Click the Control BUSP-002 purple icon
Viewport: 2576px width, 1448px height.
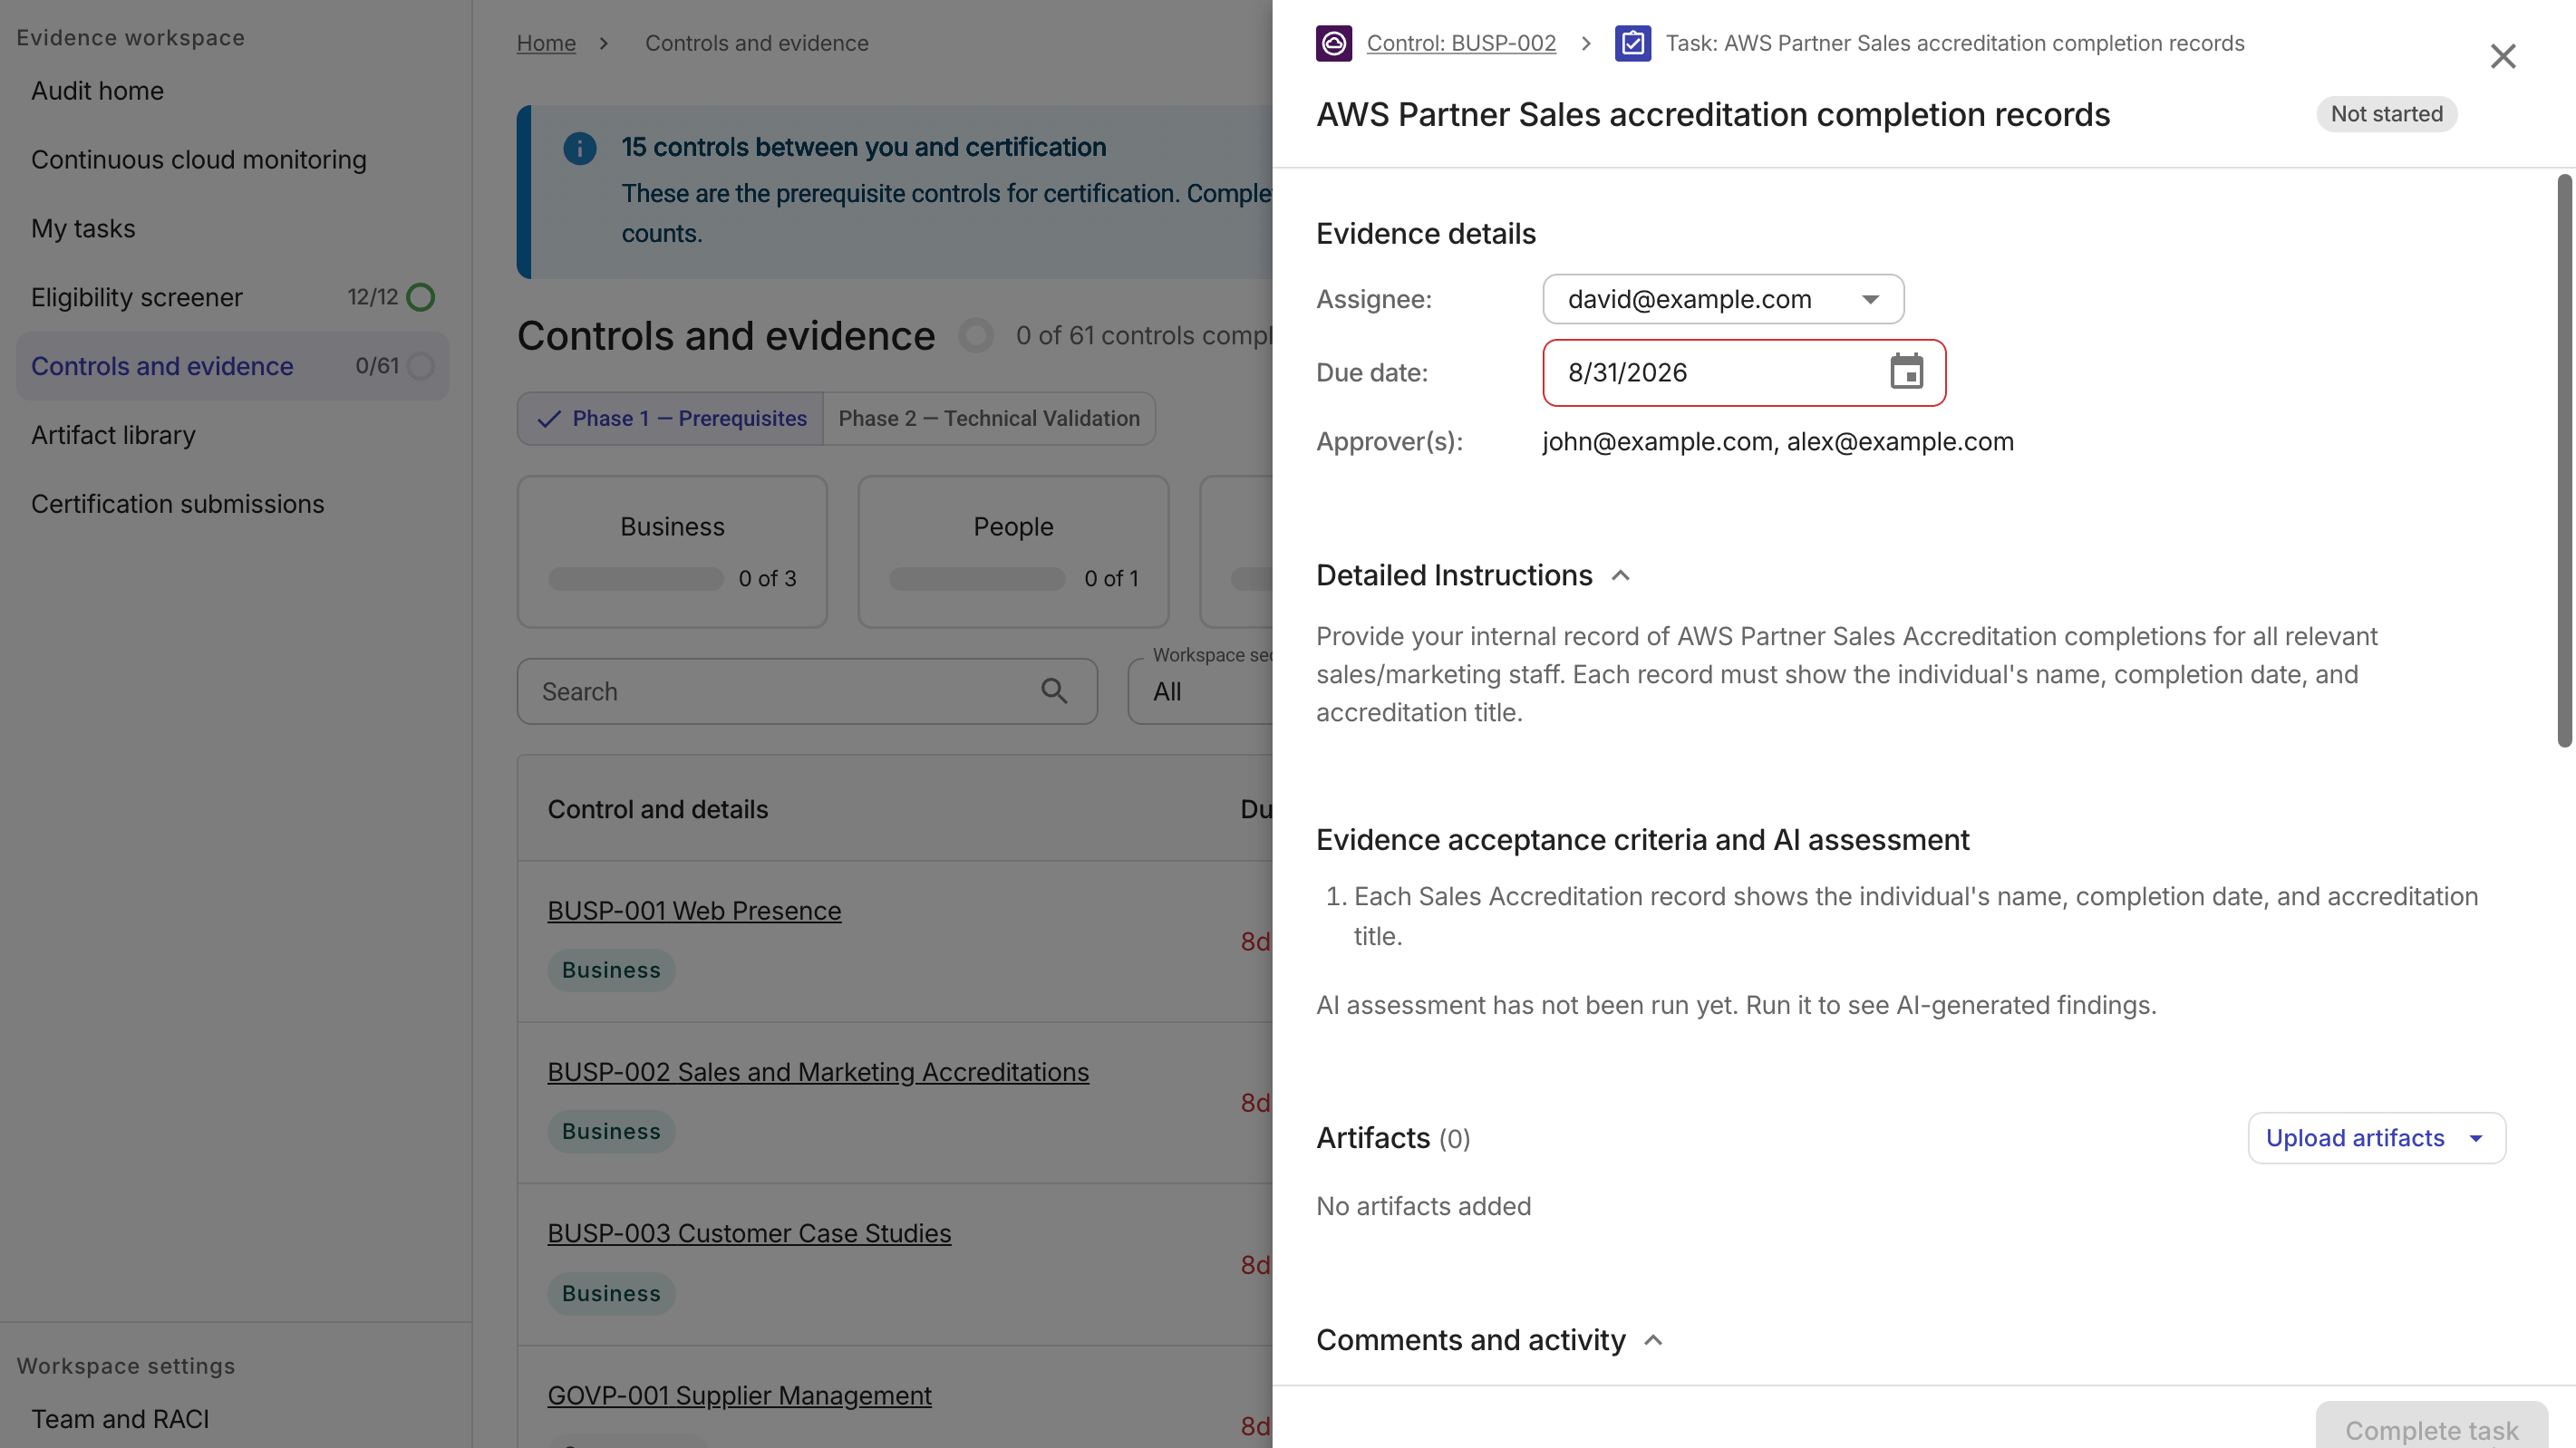pos(1333,43)
